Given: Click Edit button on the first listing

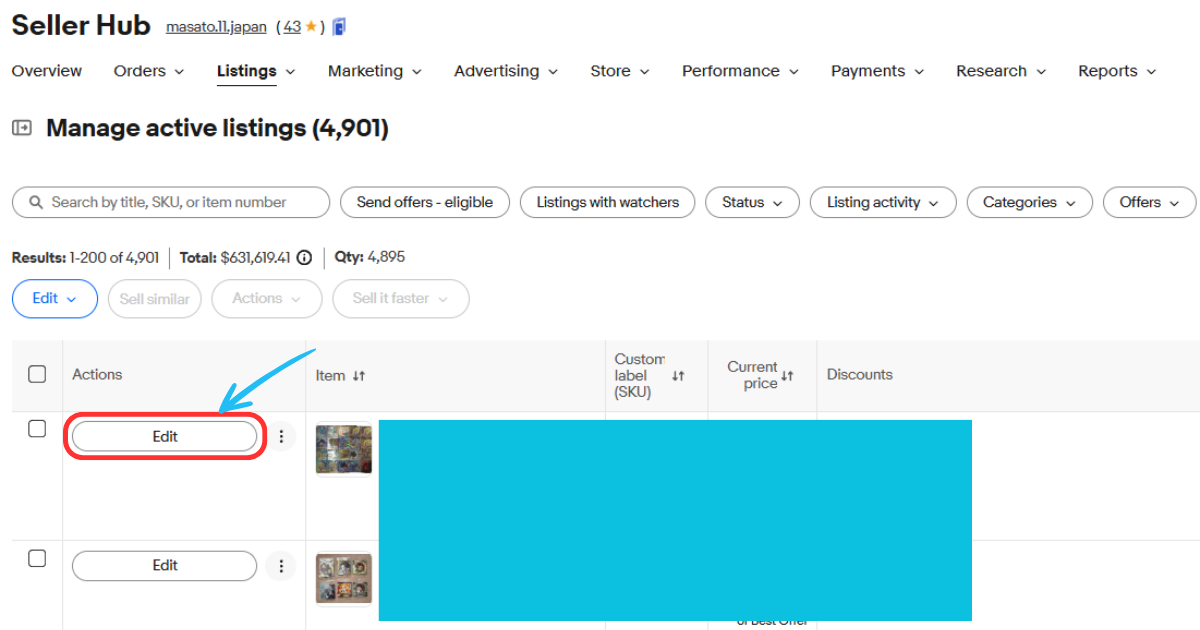Looking at the screenshot, I should point(165,436).
